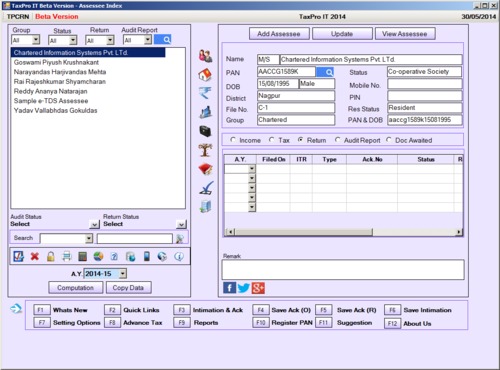The image size is (500, 370).
Task: Select the Return radio button
Action: [x=300, y=140]
